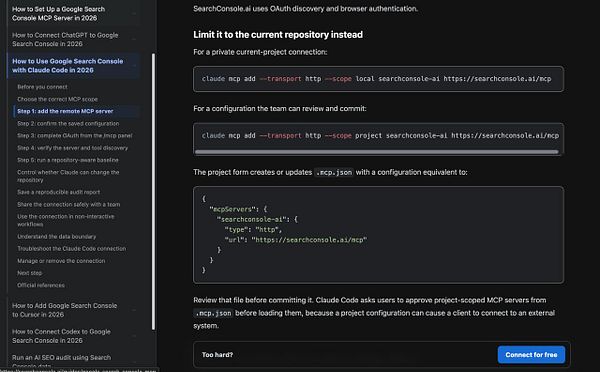Image resolution: width=600 pixels, height=372 pixels.
Task: Open 'How to Set Up a Google Search Console MCP Server' guide
Action: pos(59,13)
